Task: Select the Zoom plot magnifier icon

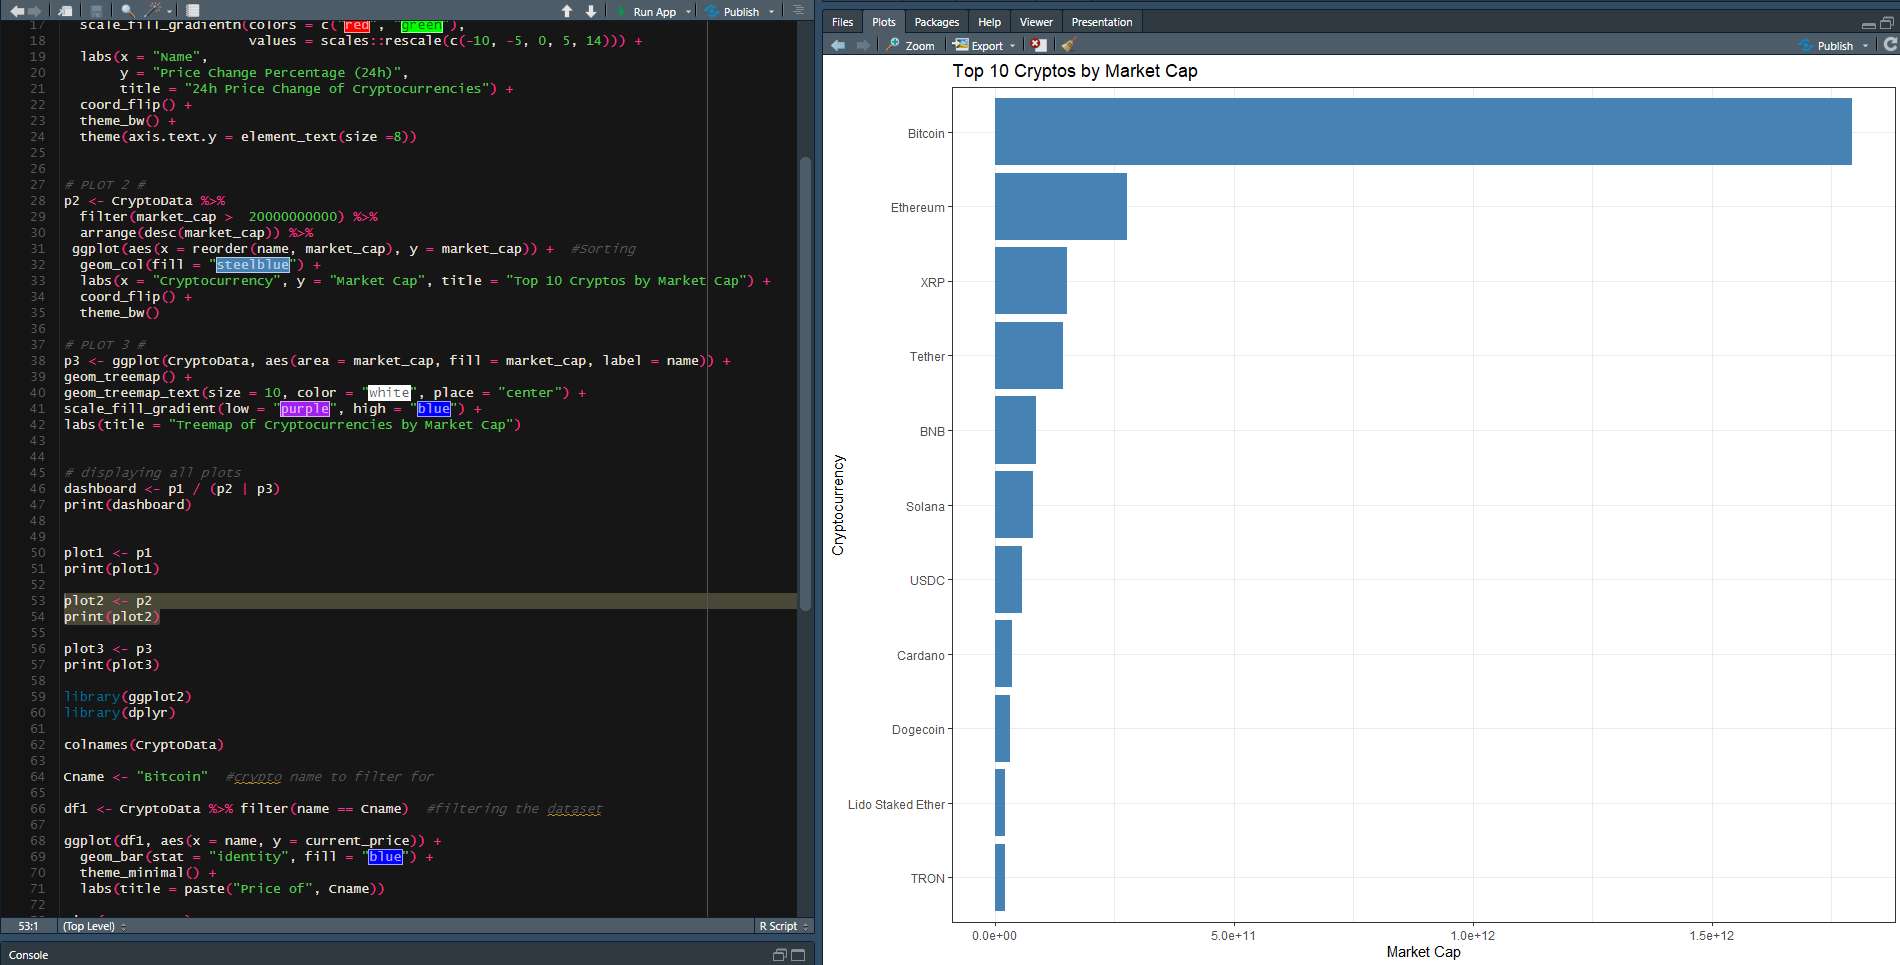Action: [x=910, y=45]
